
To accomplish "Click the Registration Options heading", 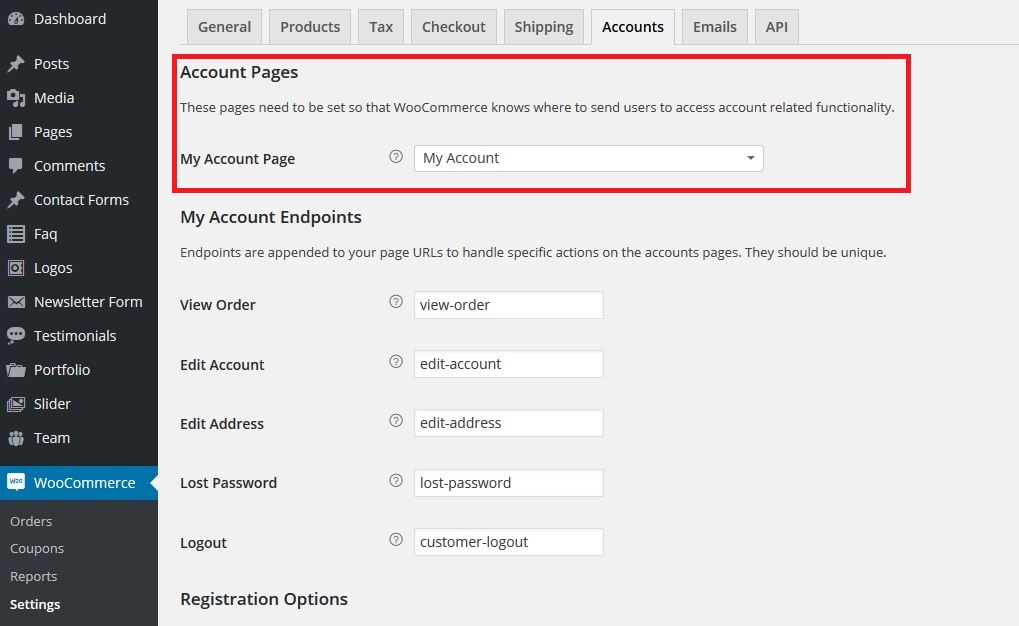I will [264, 599].
